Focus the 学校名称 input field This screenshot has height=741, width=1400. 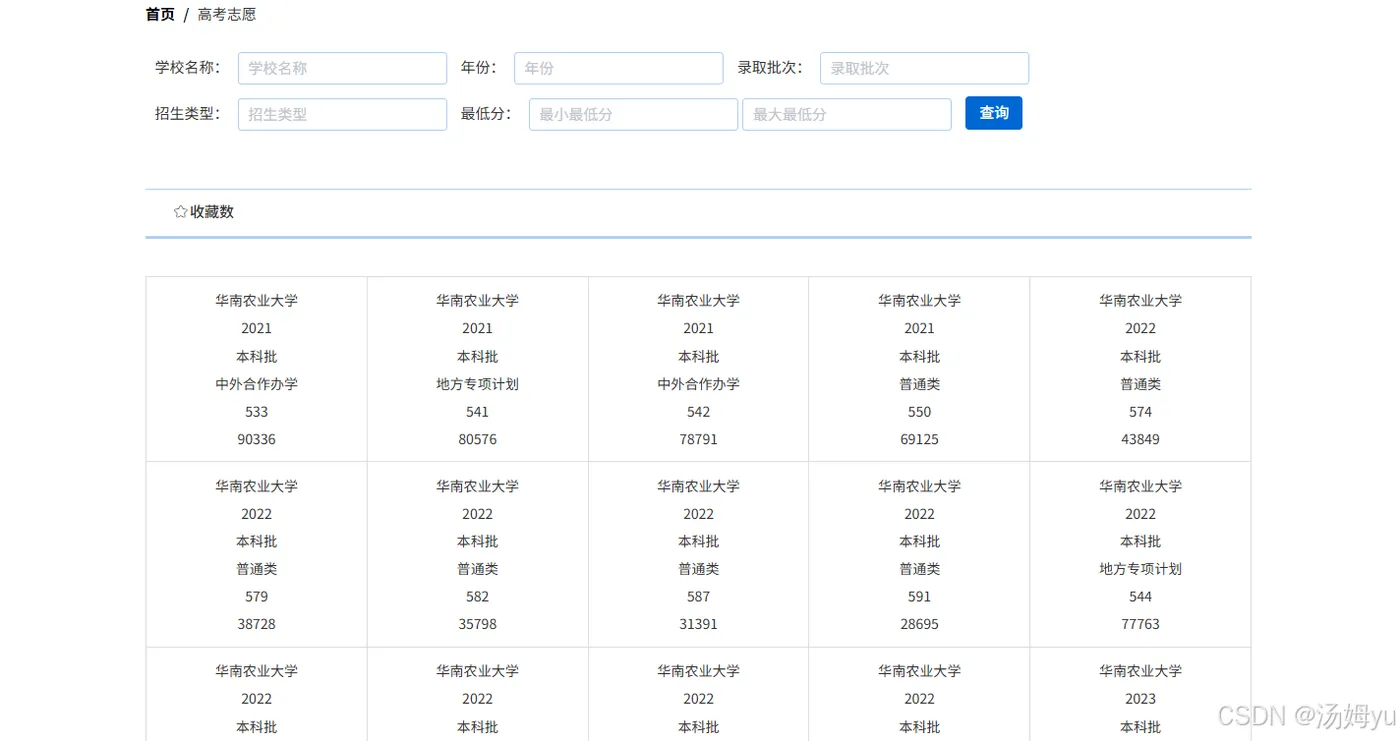(342, 68)
